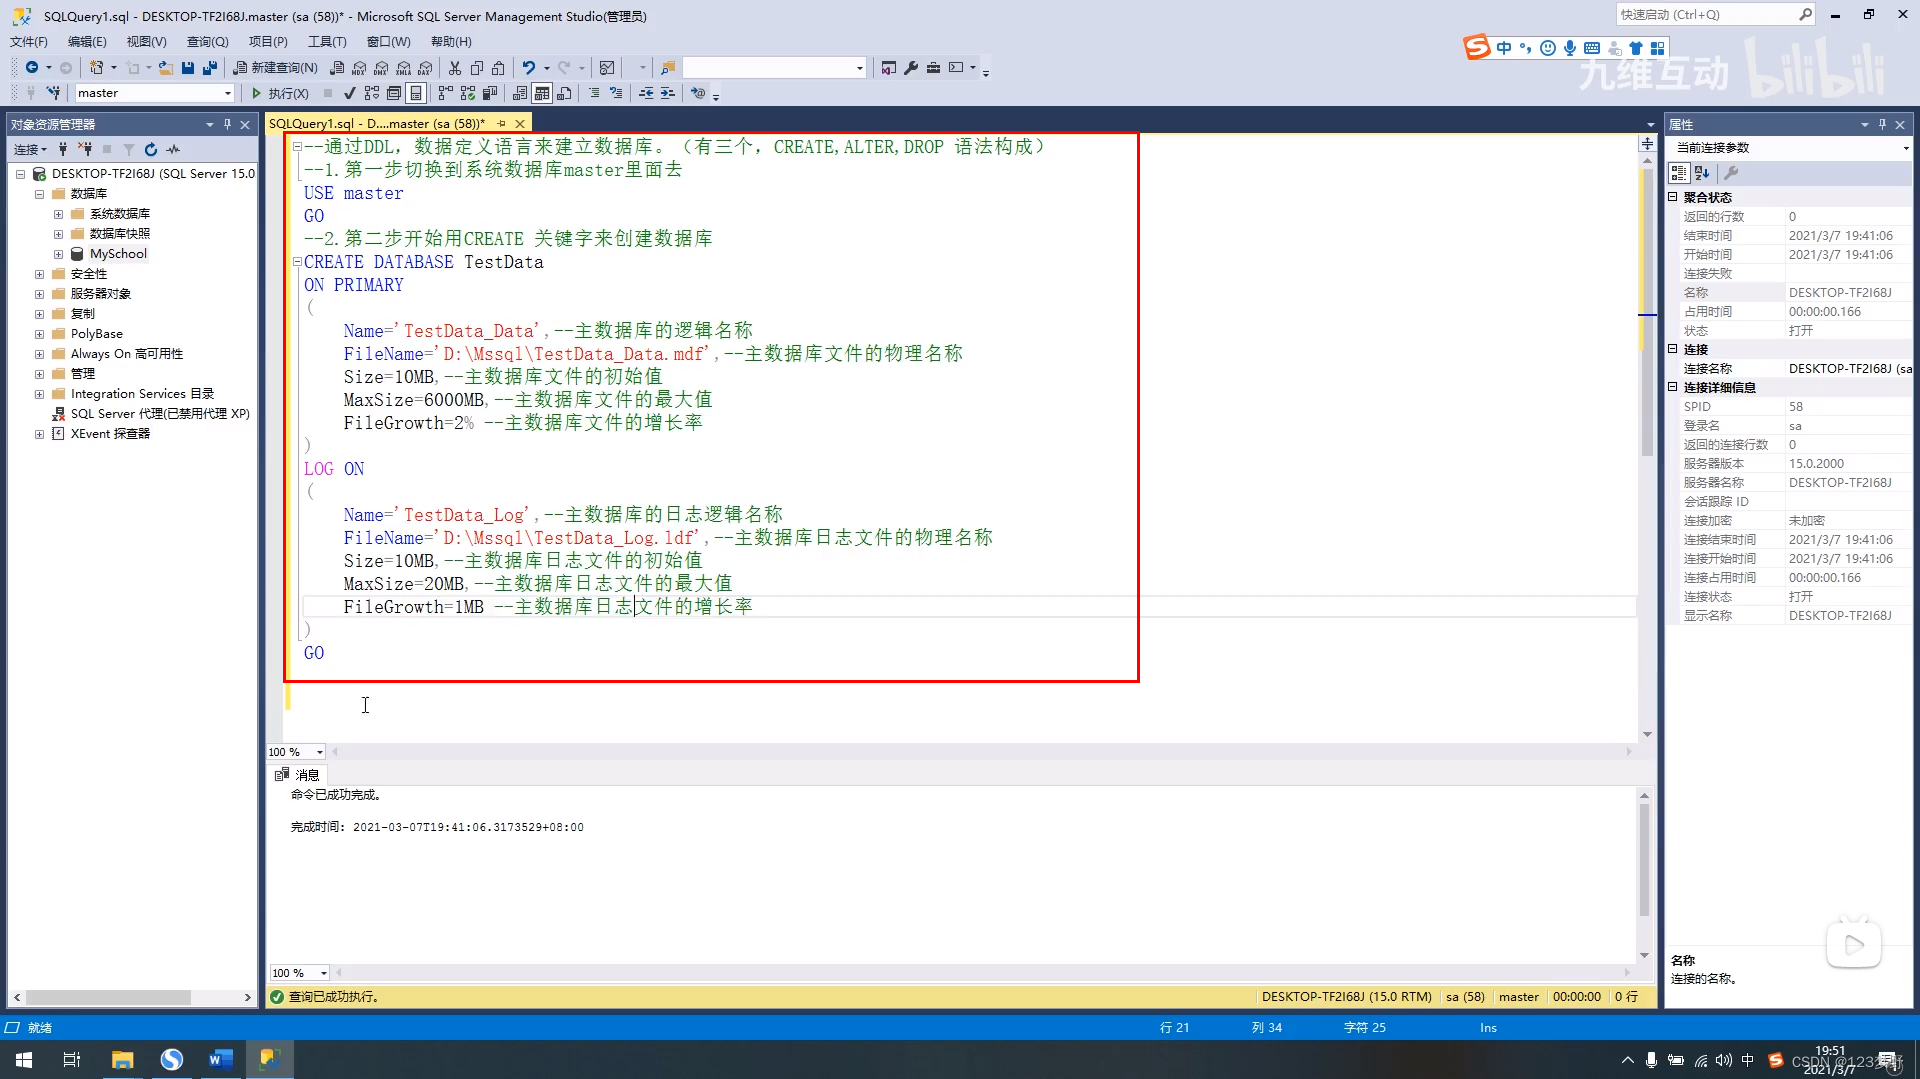This screenshot has width=1920, height=1079.
Task: Select the XEvent 探查器 node
Action: [x=110, y=434]
